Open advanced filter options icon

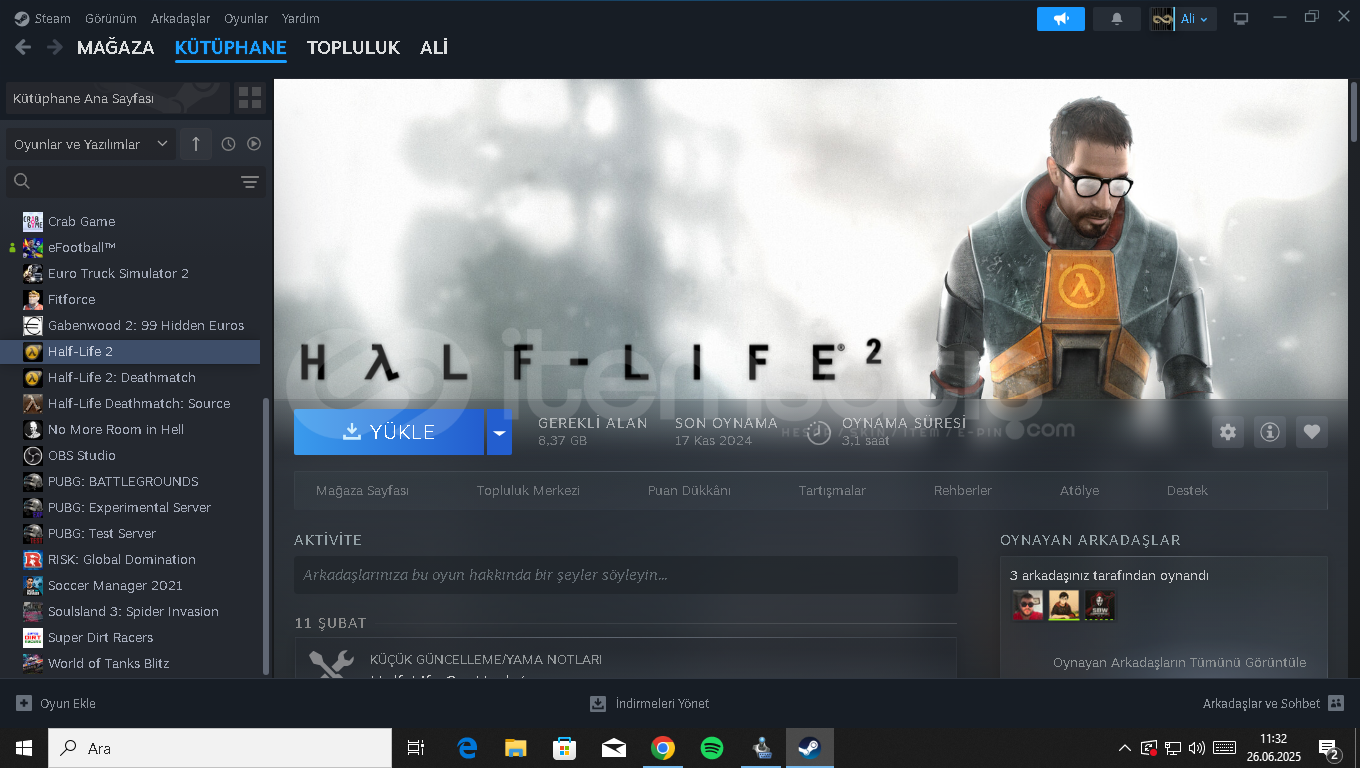[x=250, y=181]
